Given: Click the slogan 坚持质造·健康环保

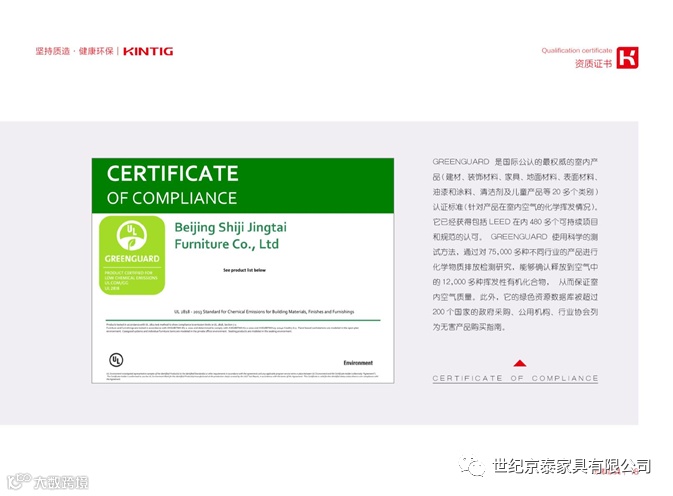Looking at the screenshot, I should pyautogui.click(x=74, y=51).
